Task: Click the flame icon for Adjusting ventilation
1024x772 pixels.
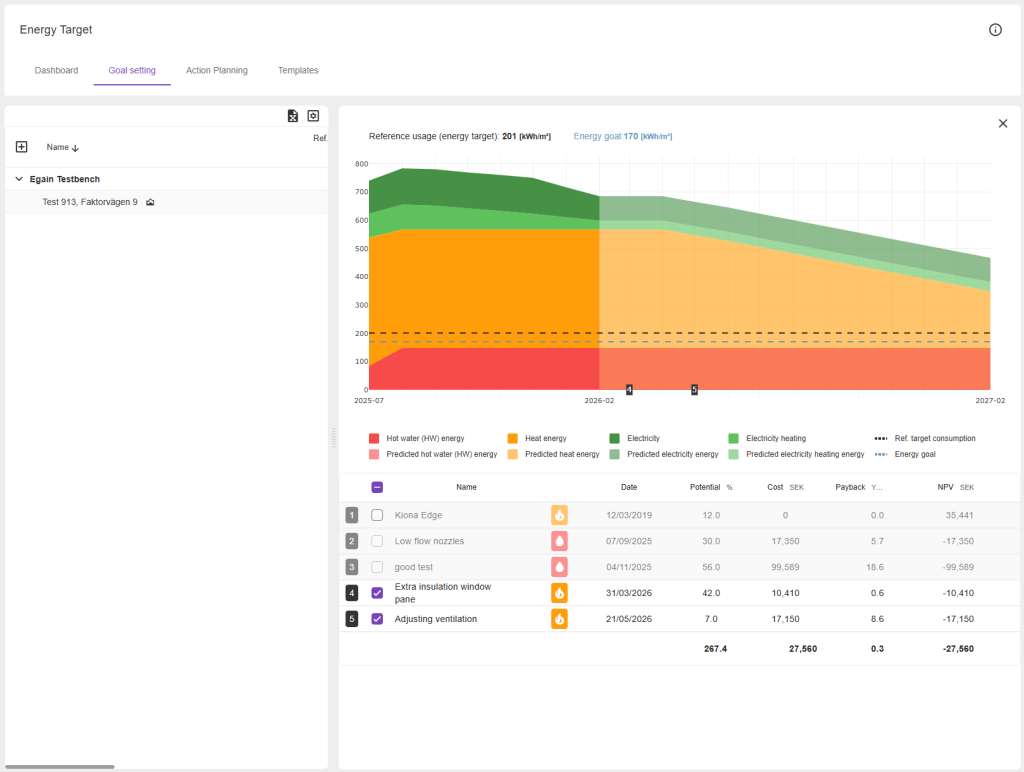Action: (559, 619)
